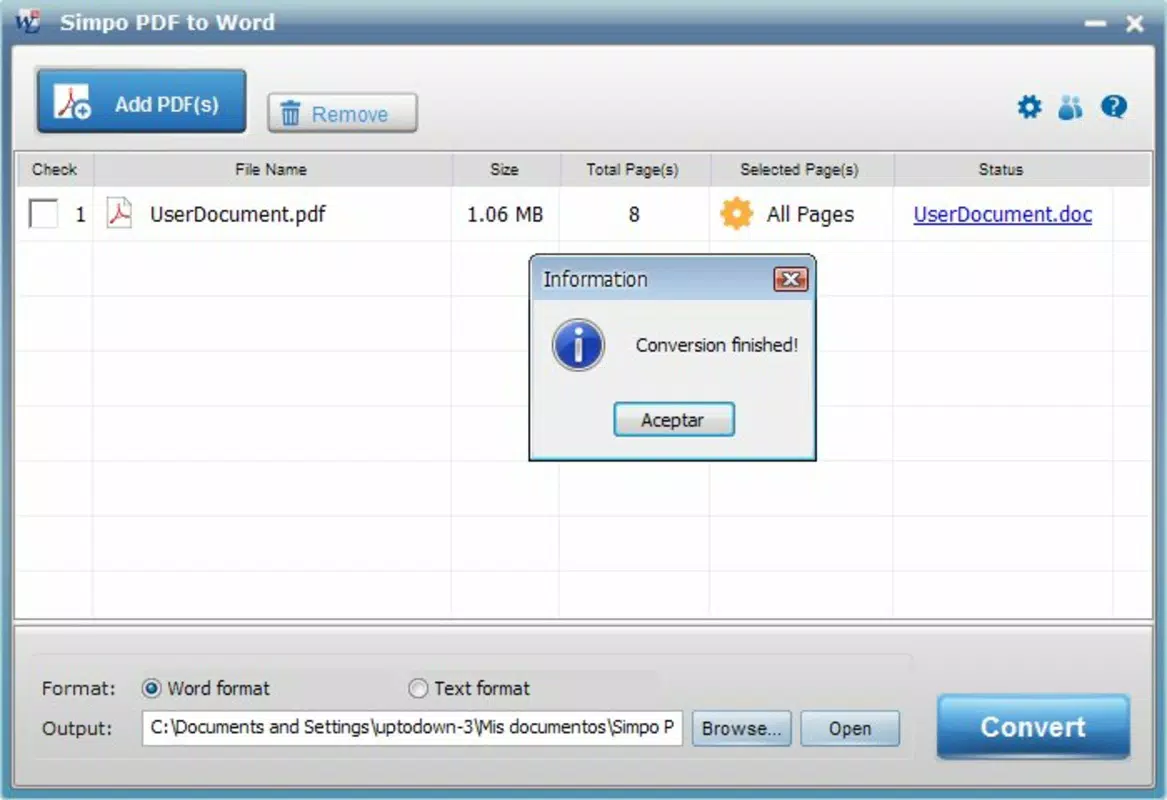The image size is (1167, 800).
Task: Click the orange gear page selection icon
Action: pyautogui.click(x=736, y=214)
